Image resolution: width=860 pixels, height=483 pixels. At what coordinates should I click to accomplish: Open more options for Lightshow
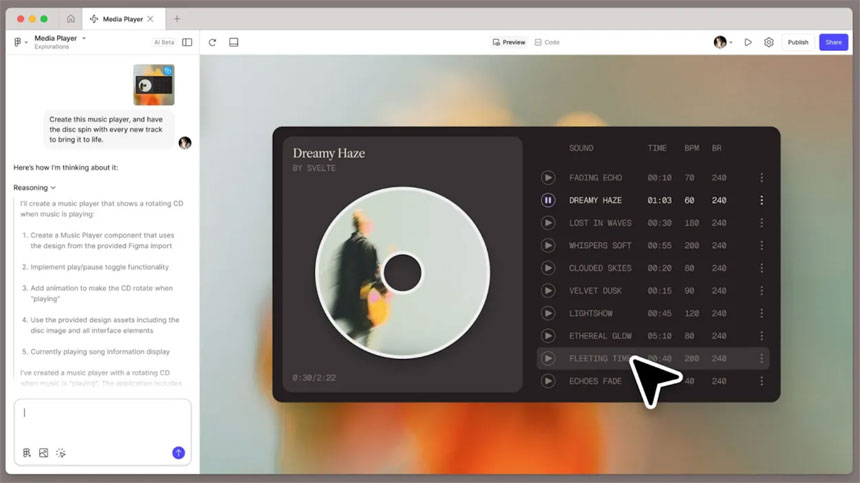coord(761,313)
